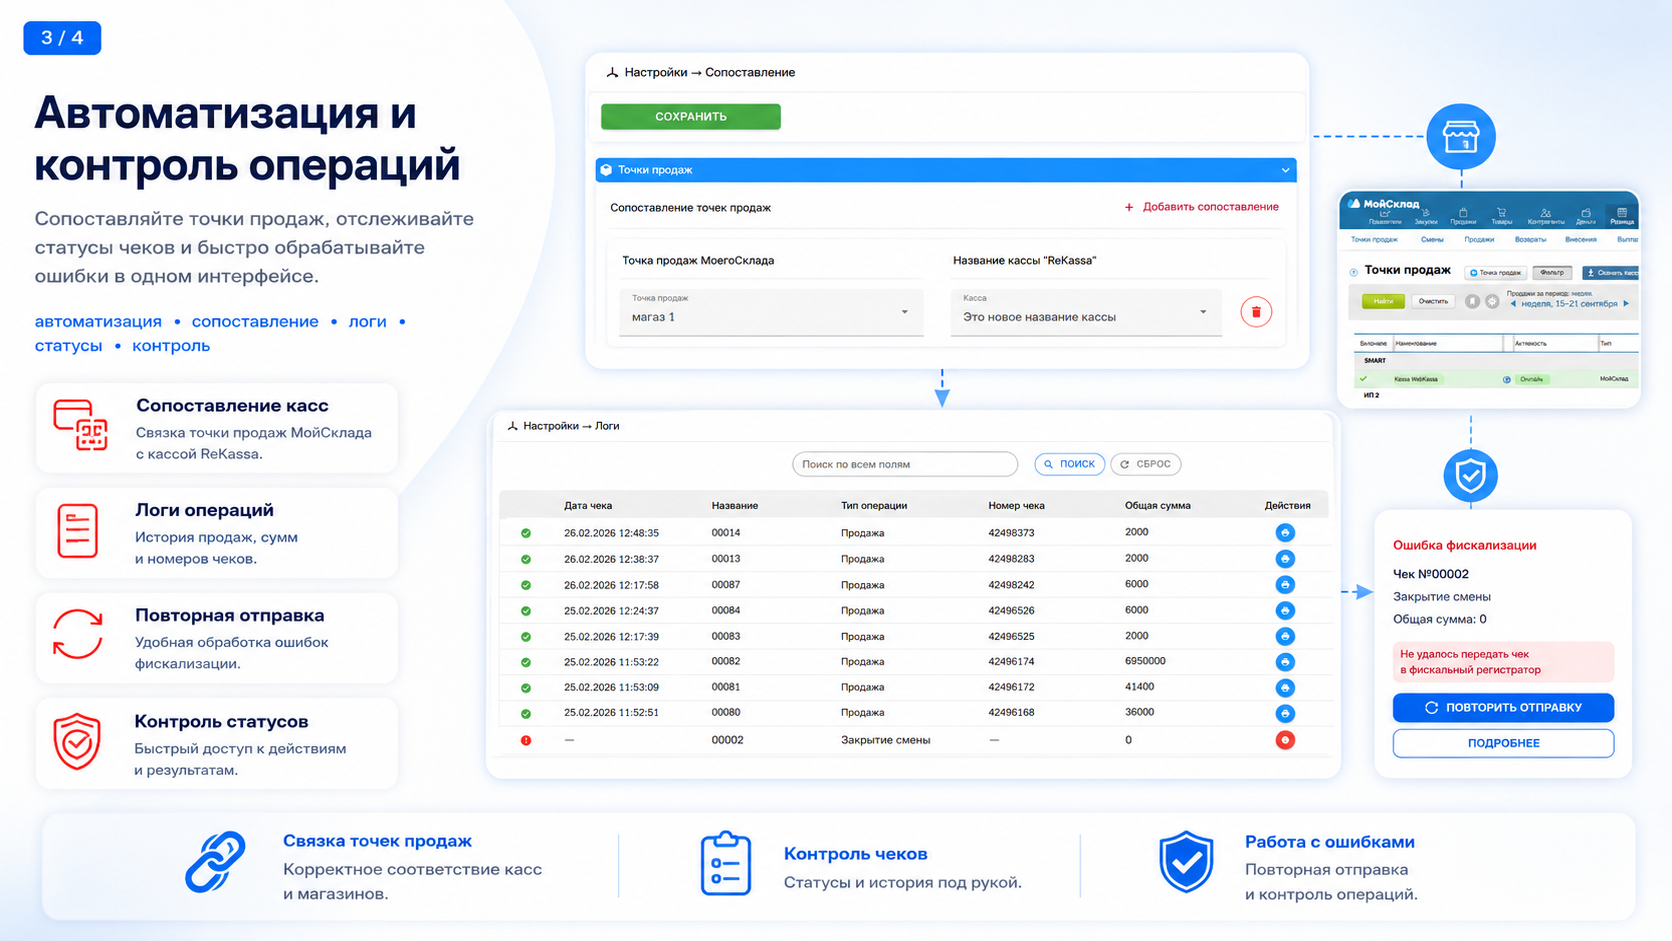Click the action icon in row 00084

click(x=1285, y=611)
